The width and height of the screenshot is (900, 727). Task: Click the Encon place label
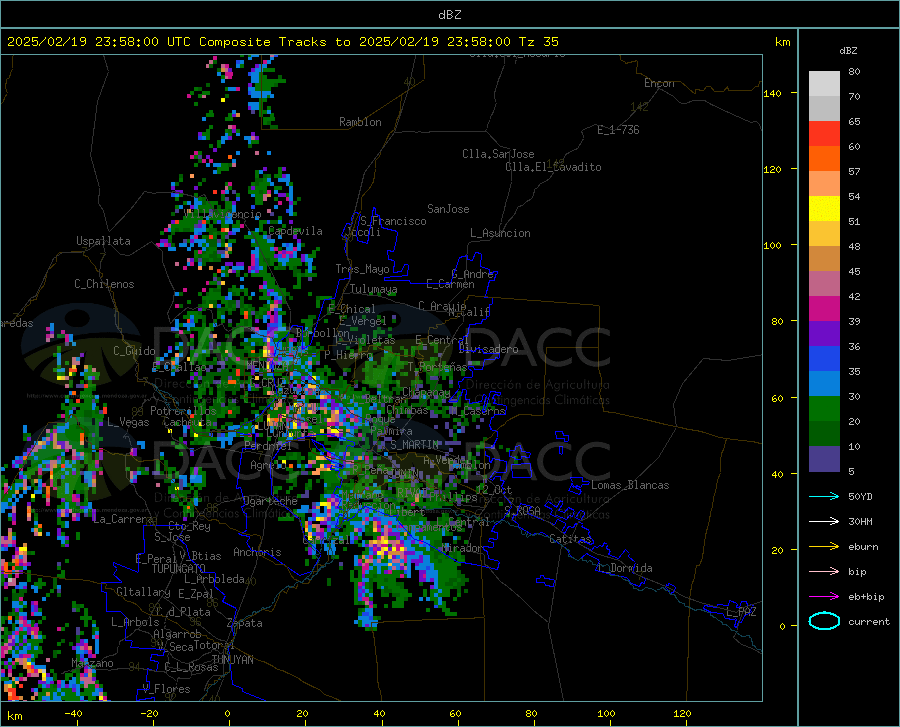pyautogui.click(x=659, y=83)
